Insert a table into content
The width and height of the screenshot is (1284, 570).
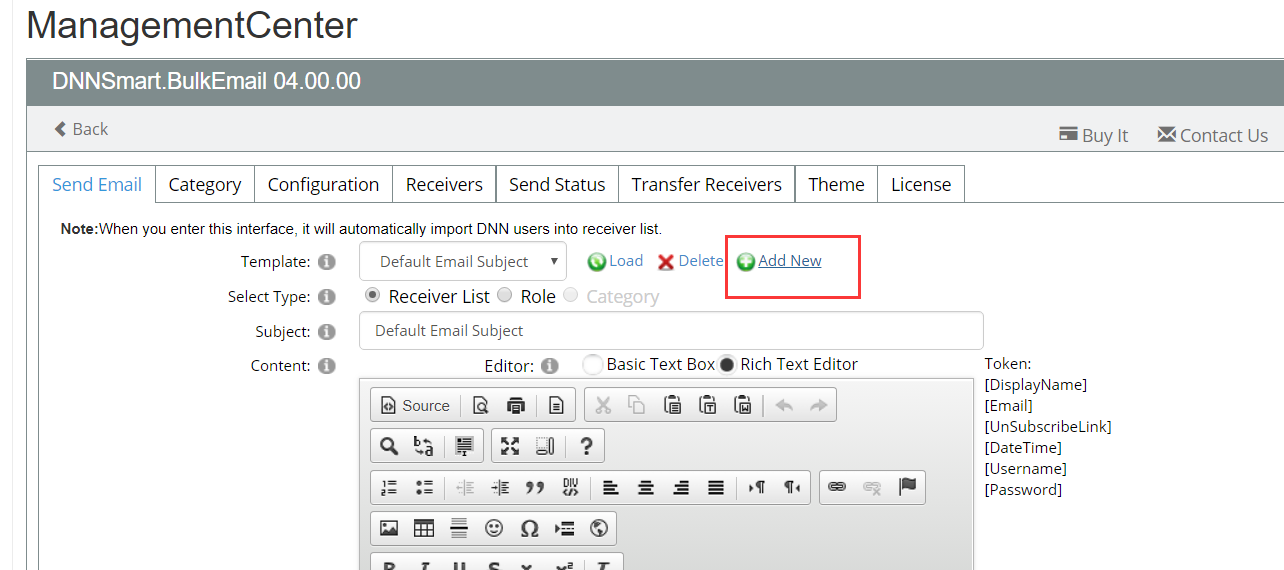pyautogui.click(x=424, y=528)
